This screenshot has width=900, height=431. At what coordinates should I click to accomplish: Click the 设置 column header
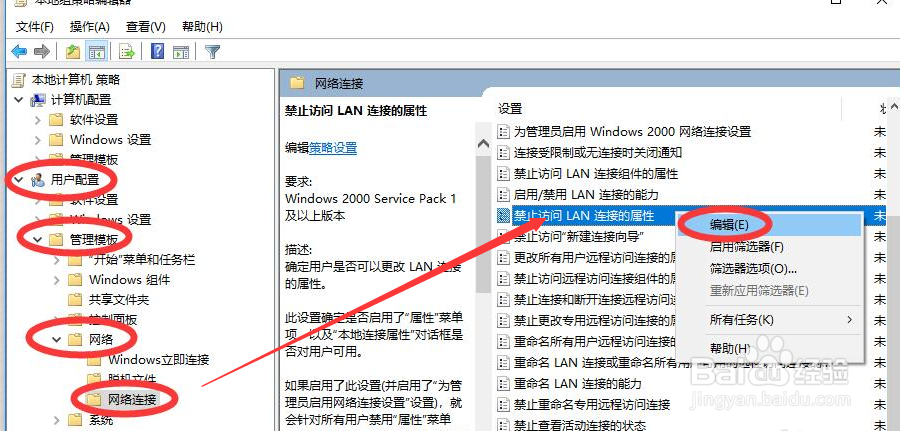510,108
